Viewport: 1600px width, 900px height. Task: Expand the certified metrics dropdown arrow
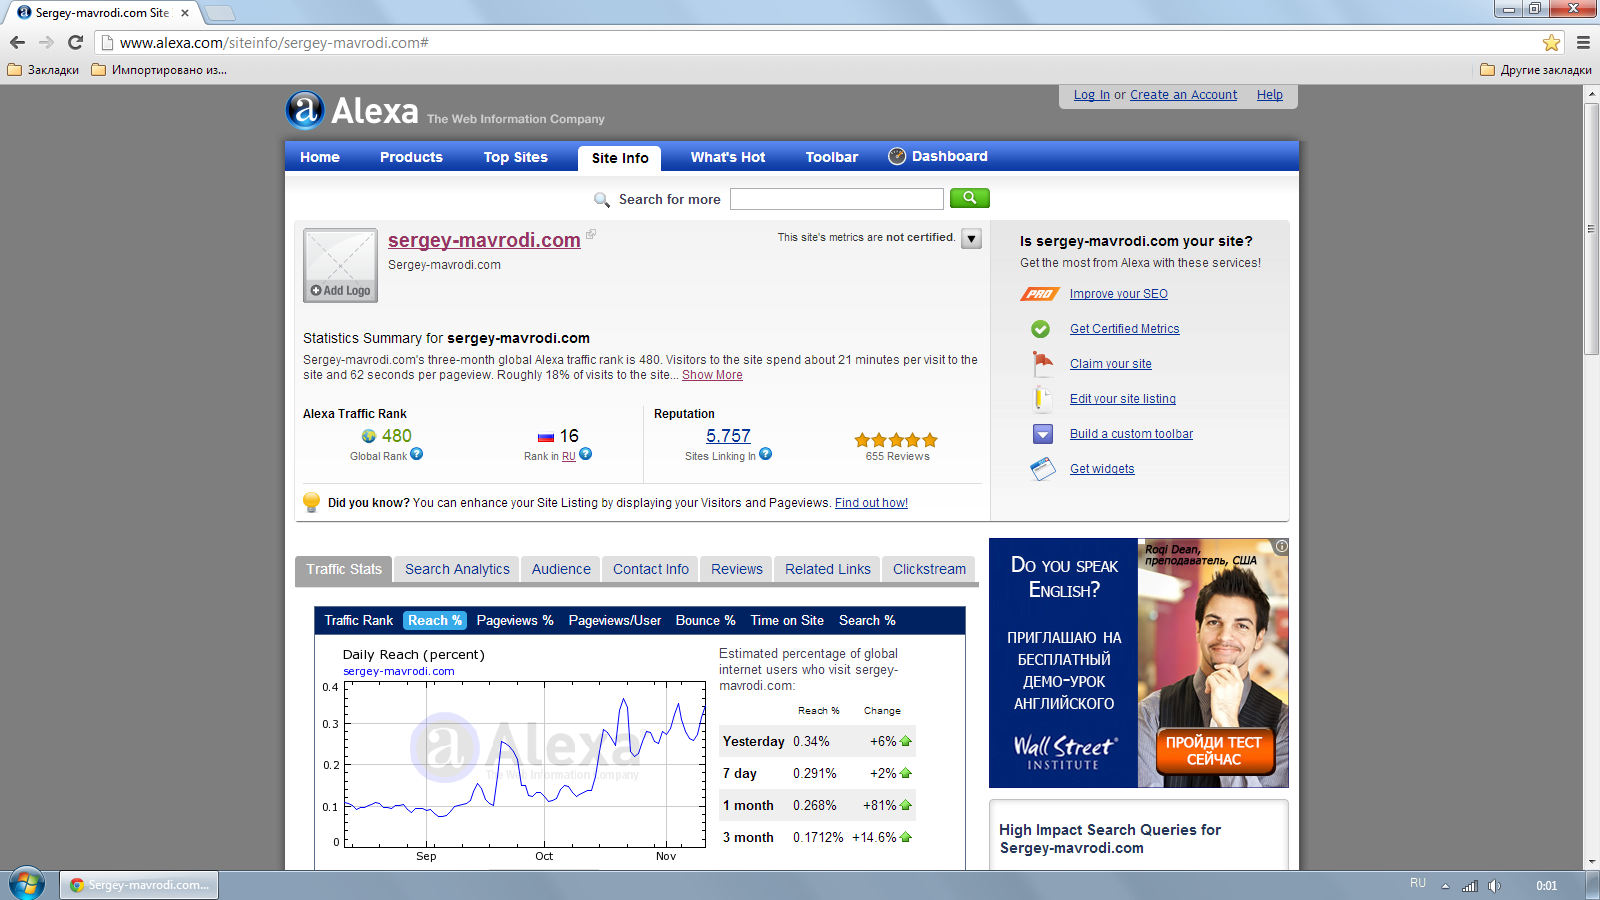(x=971, y=239)
